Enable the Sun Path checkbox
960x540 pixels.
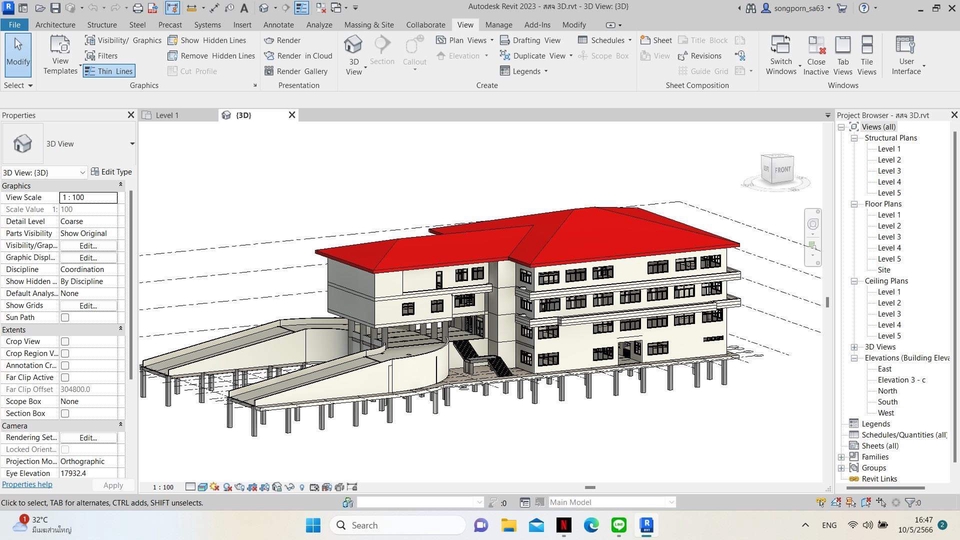65,318
